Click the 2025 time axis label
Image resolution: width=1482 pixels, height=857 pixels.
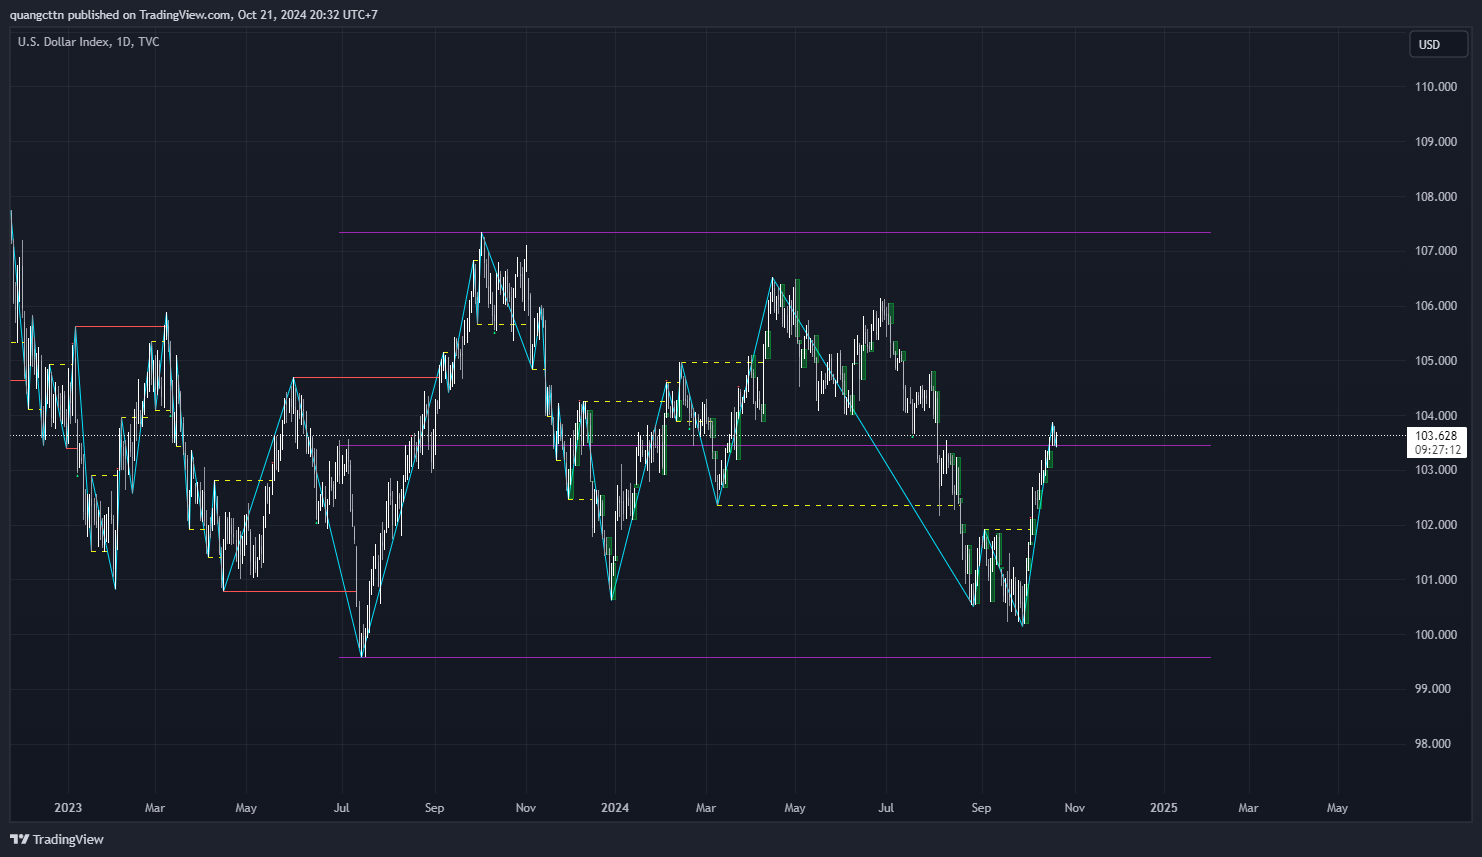(x=1164, y=808)
